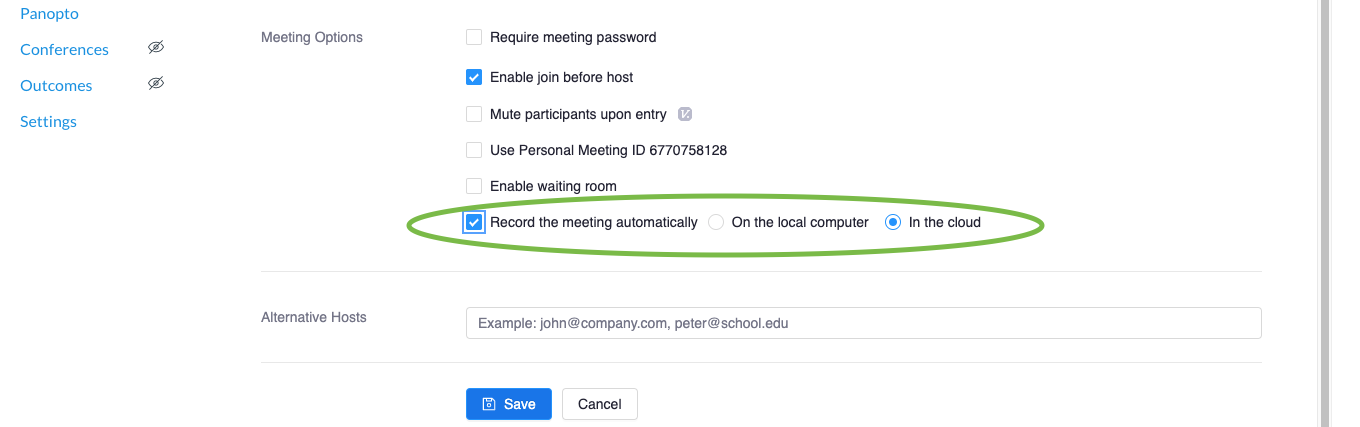
Task: Focus the Alternative Hosts email field
Action: (x=863, y=323)
